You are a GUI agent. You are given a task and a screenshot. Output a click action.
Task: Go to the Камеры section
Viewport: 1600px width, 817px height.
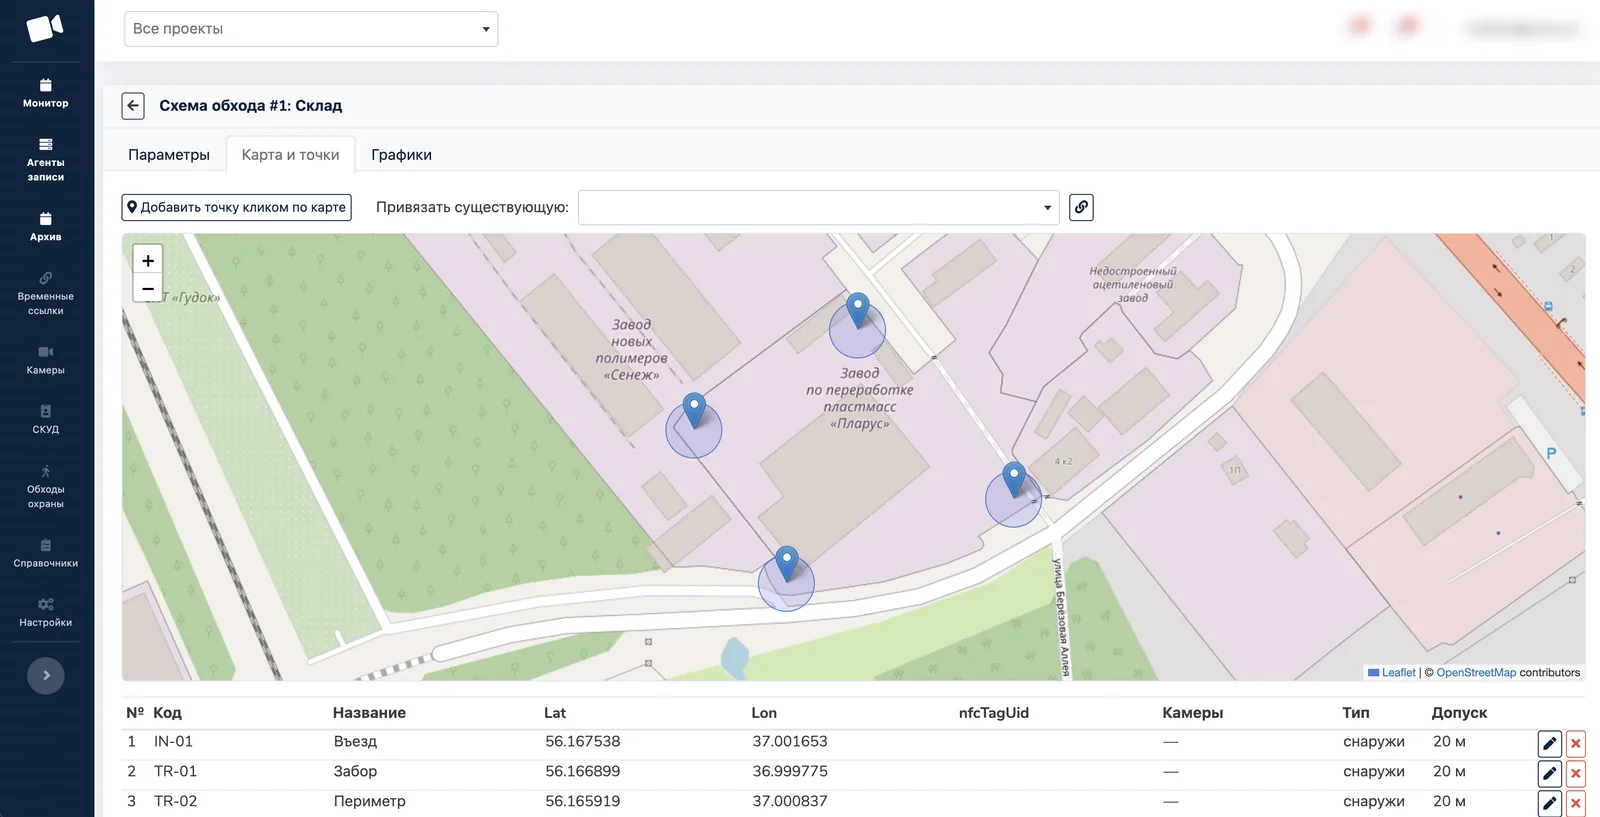pos(46,361)
